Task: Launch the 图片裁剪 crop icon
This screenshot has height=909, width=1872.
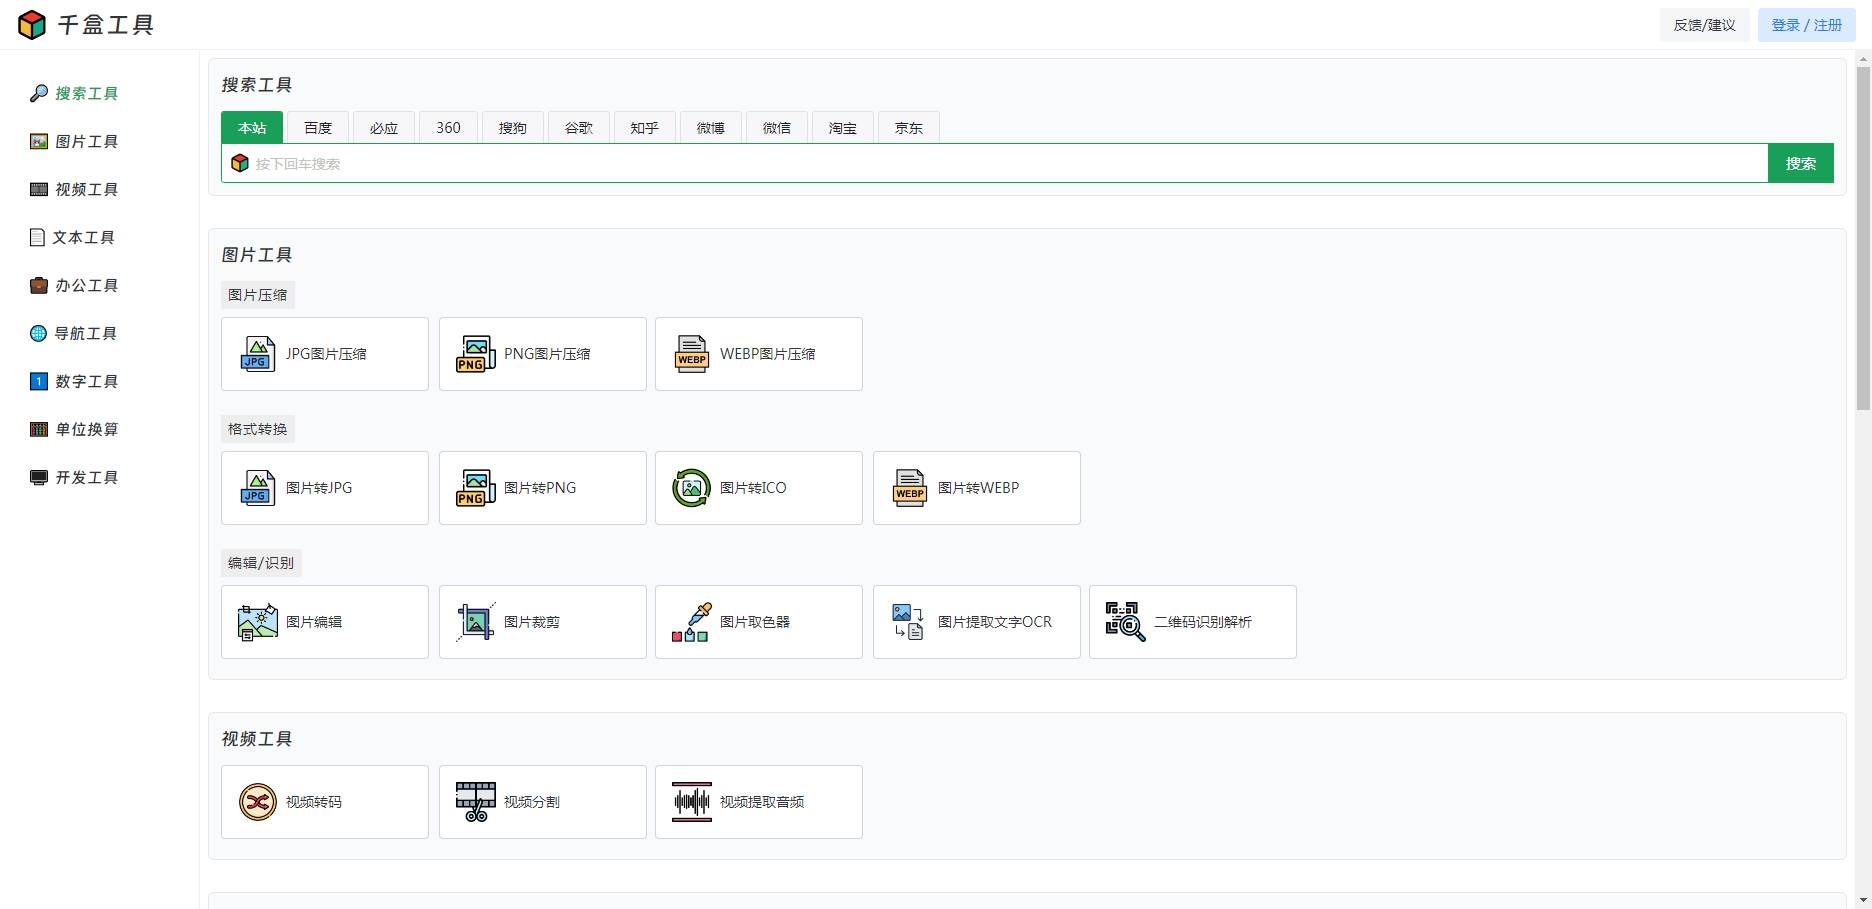Action: (475, 622)
